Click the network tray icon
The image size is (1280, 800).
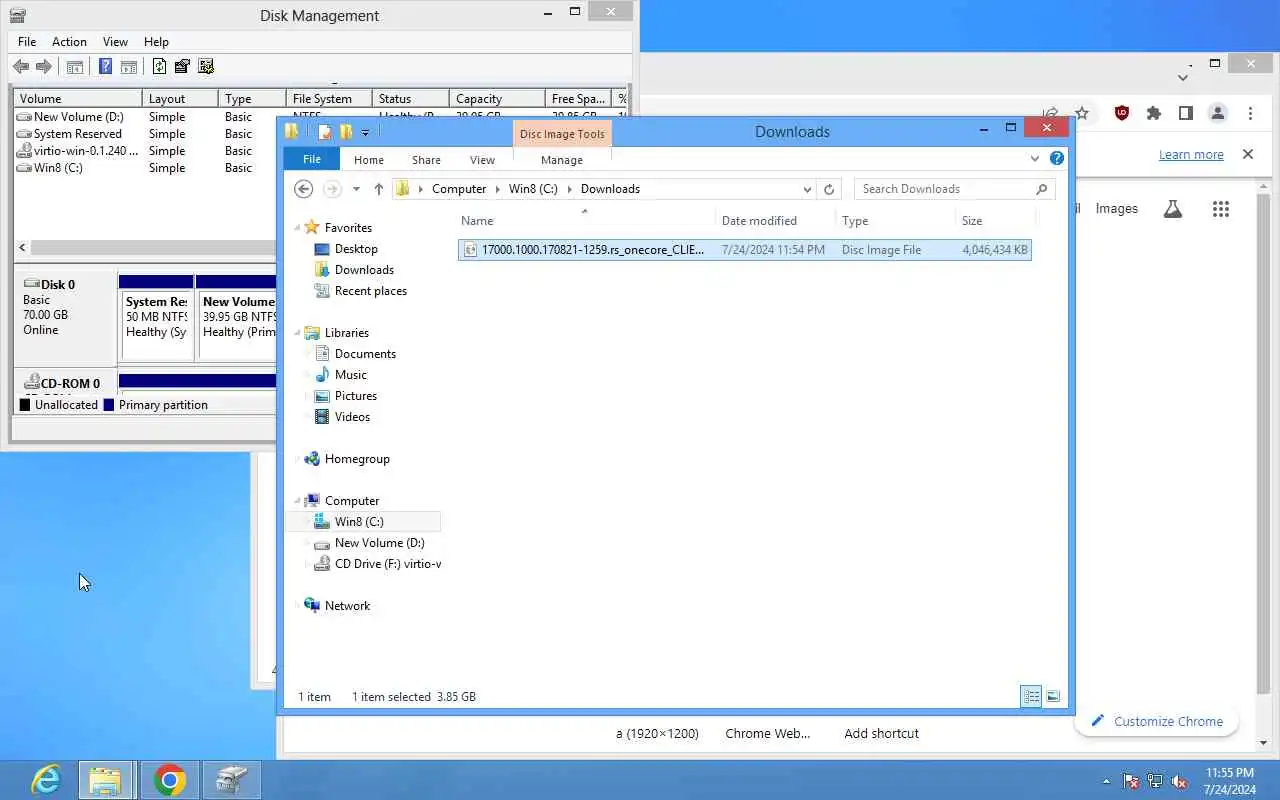[1155, 781]
